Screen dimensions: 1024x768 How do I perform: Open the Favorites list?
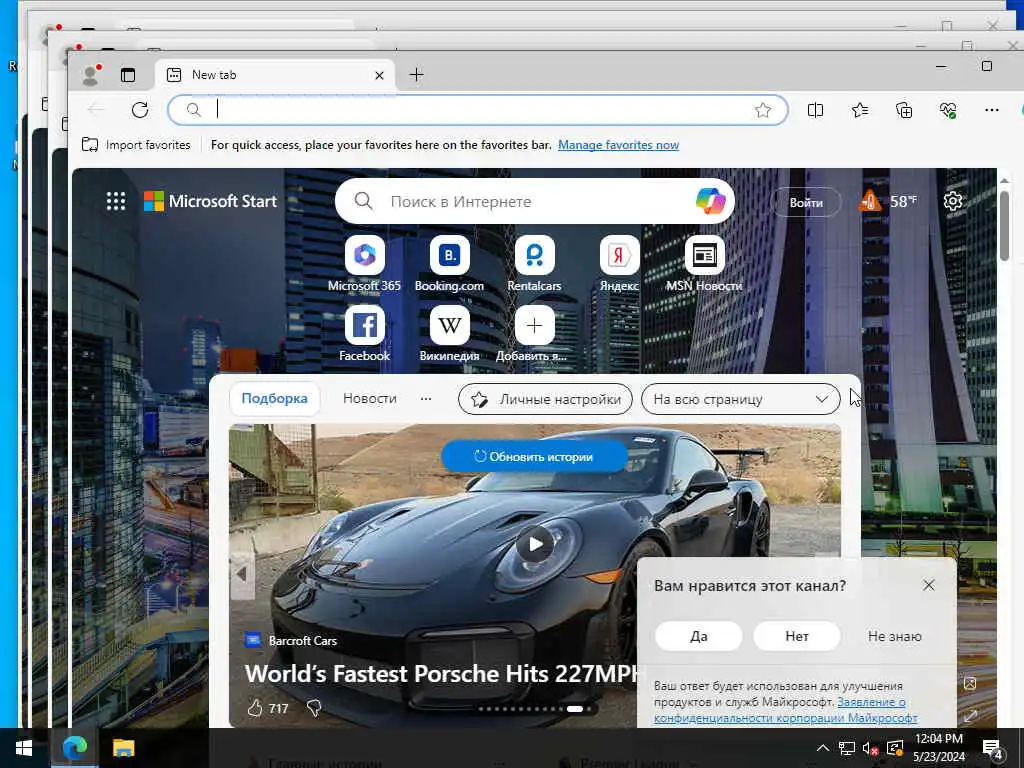pyautogui.click(x=860, y=110)
